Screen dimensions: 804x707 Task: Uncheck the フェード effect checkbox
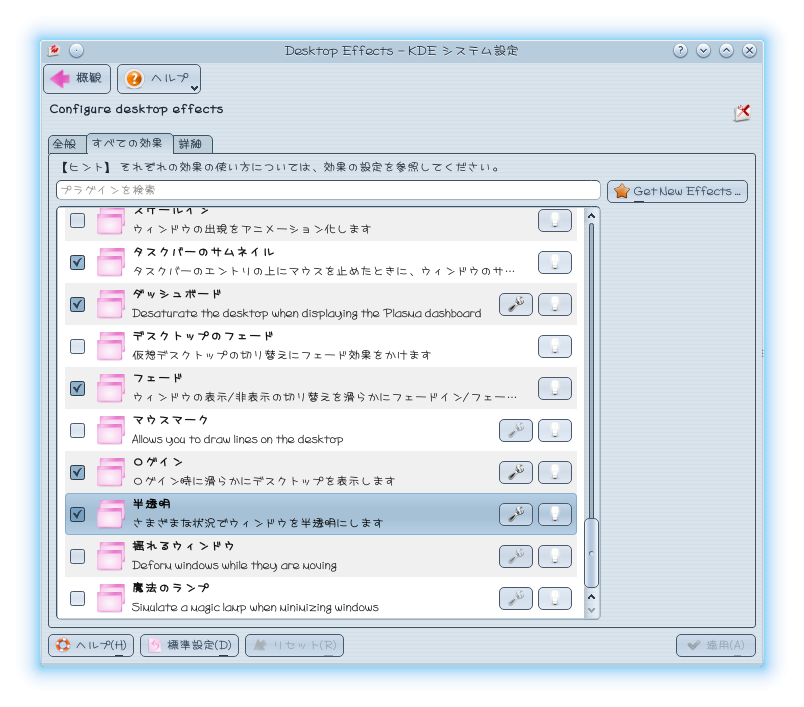coord(77,389)
